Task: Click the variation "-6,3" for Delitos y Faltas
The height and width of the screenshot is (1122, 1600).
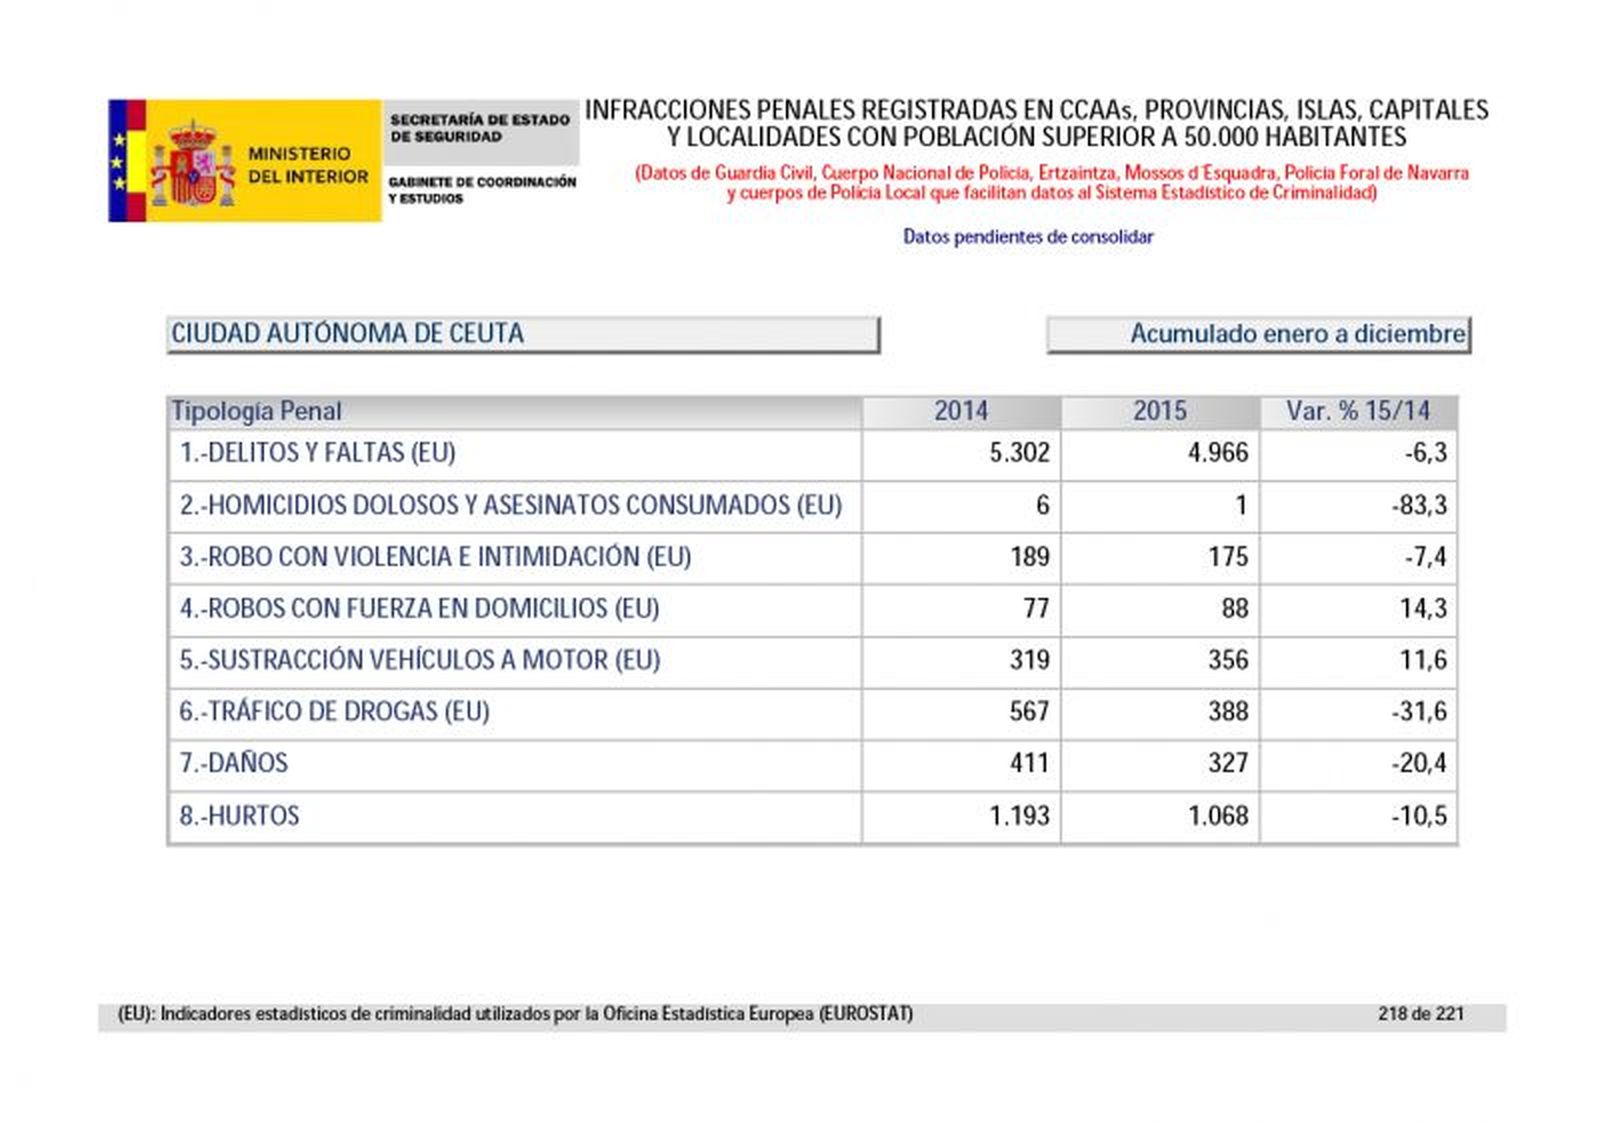Action: click(x=1425, y=453)
